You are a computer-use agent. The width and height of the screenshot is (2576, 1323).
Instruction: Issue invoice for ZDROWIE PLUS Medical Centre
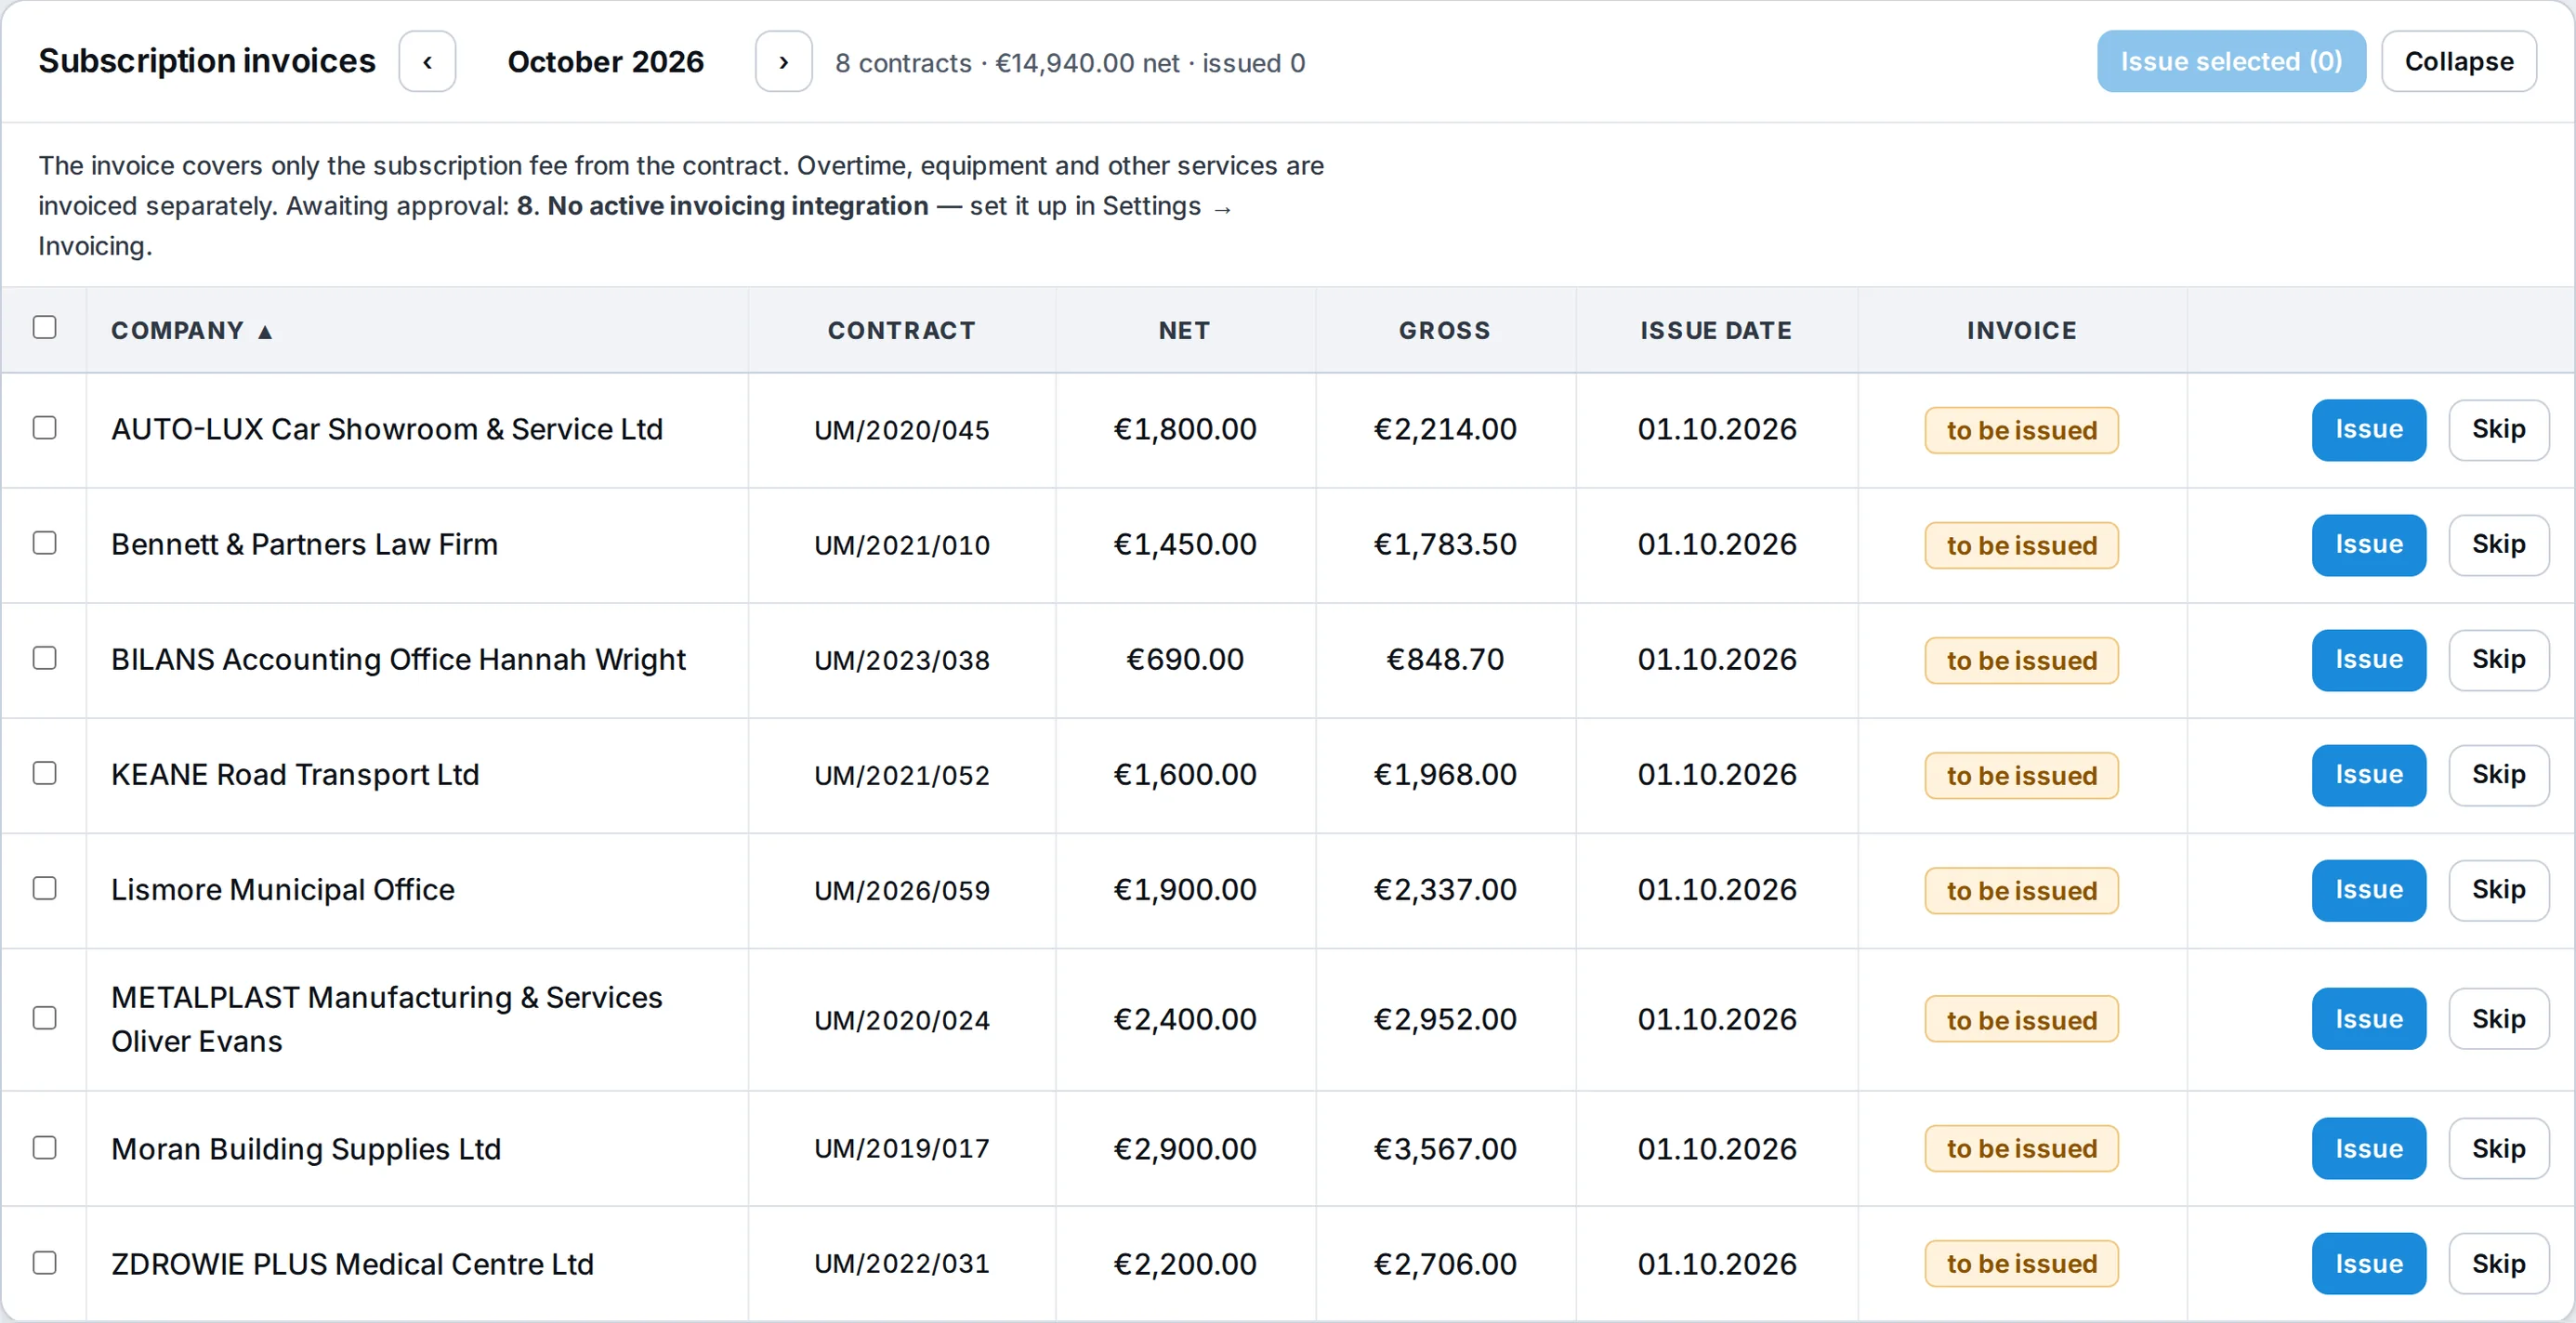tap(2368, 1263)
